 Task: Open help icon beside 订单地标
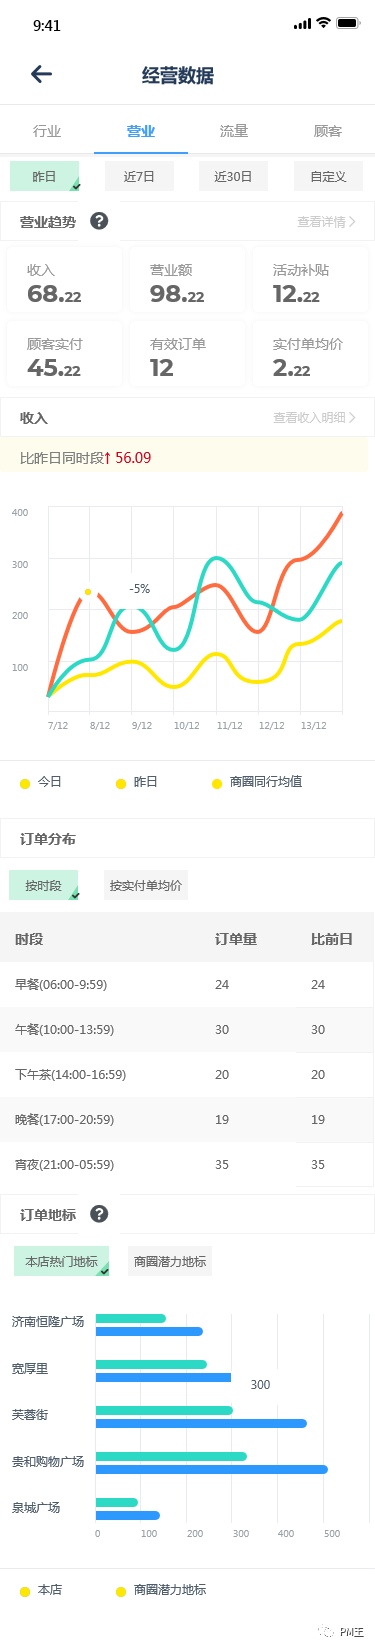(x=99, y=1214)
